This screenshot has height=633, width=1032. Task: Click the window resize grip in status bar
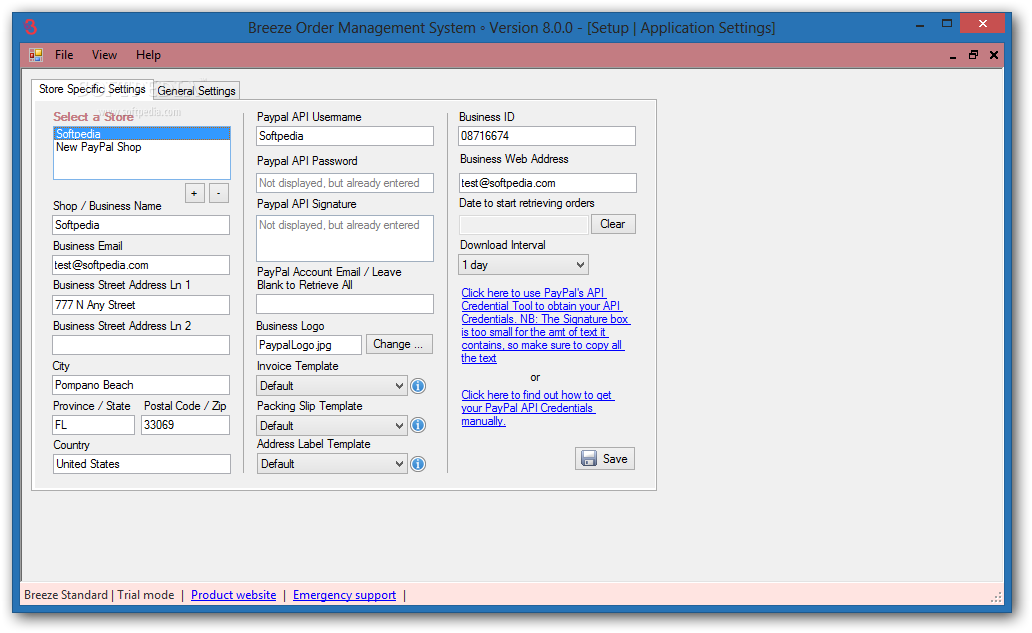(x=996, y=597)
